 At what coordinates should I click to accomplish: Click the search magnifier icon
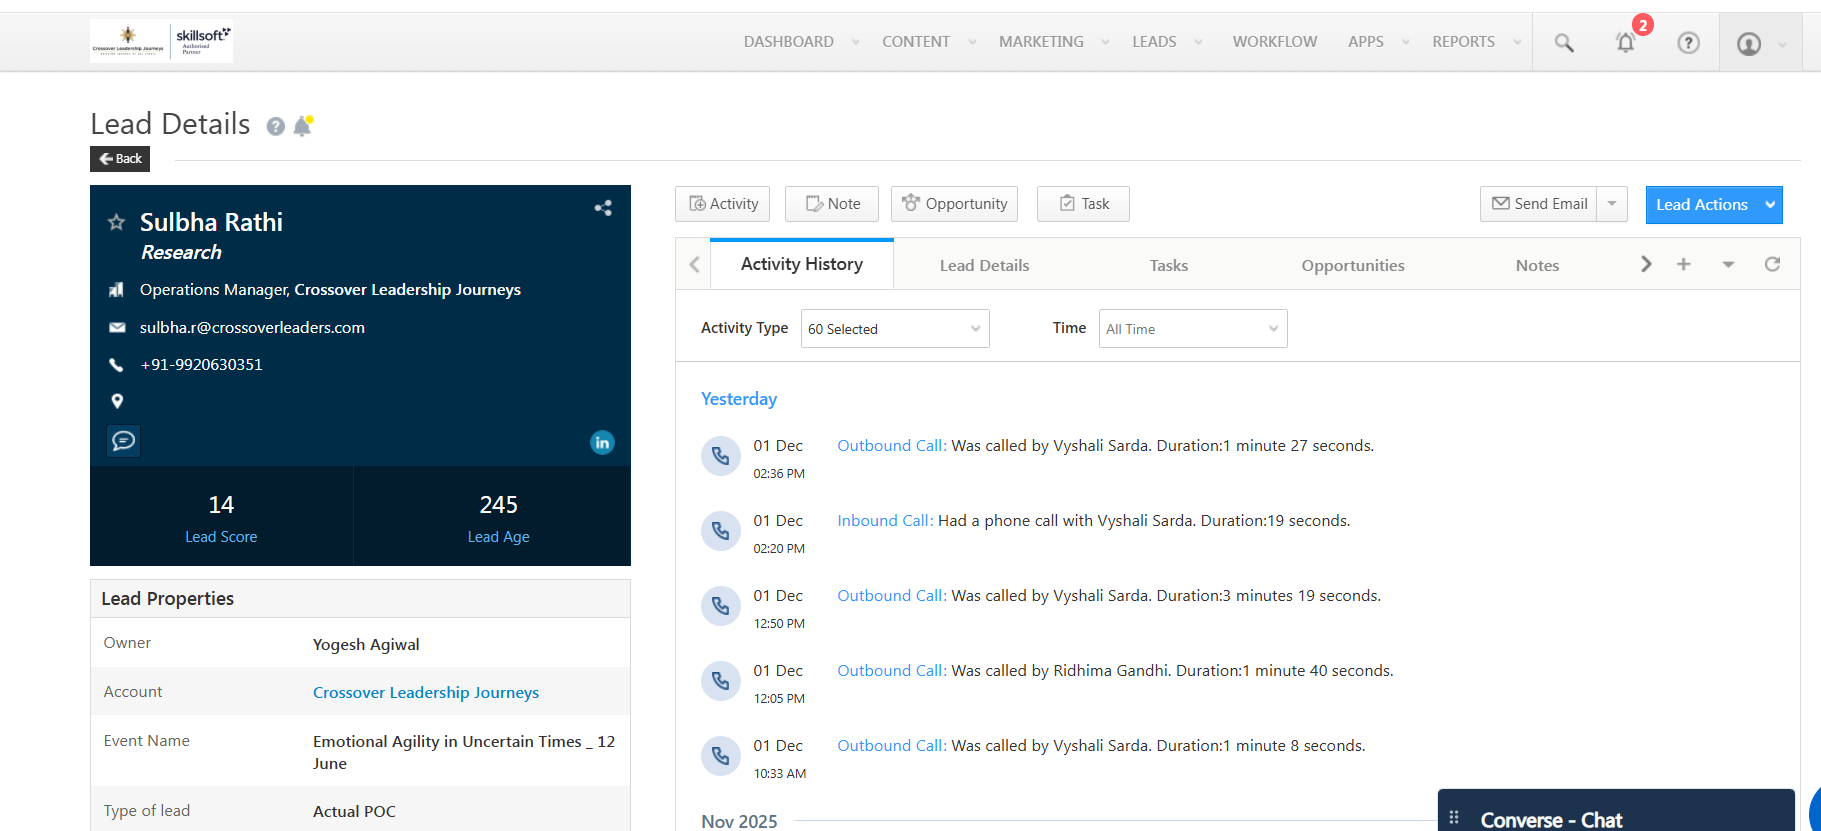(1564, 43)
